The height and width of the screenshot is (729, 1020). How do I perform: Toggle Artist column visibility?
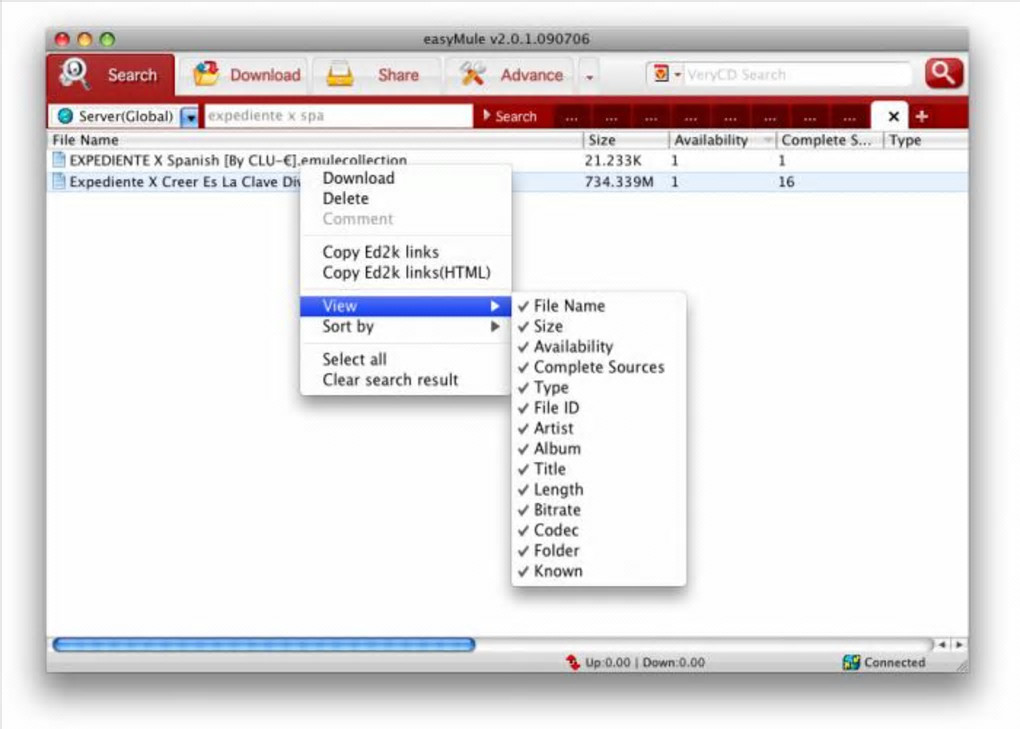[599, 428]
